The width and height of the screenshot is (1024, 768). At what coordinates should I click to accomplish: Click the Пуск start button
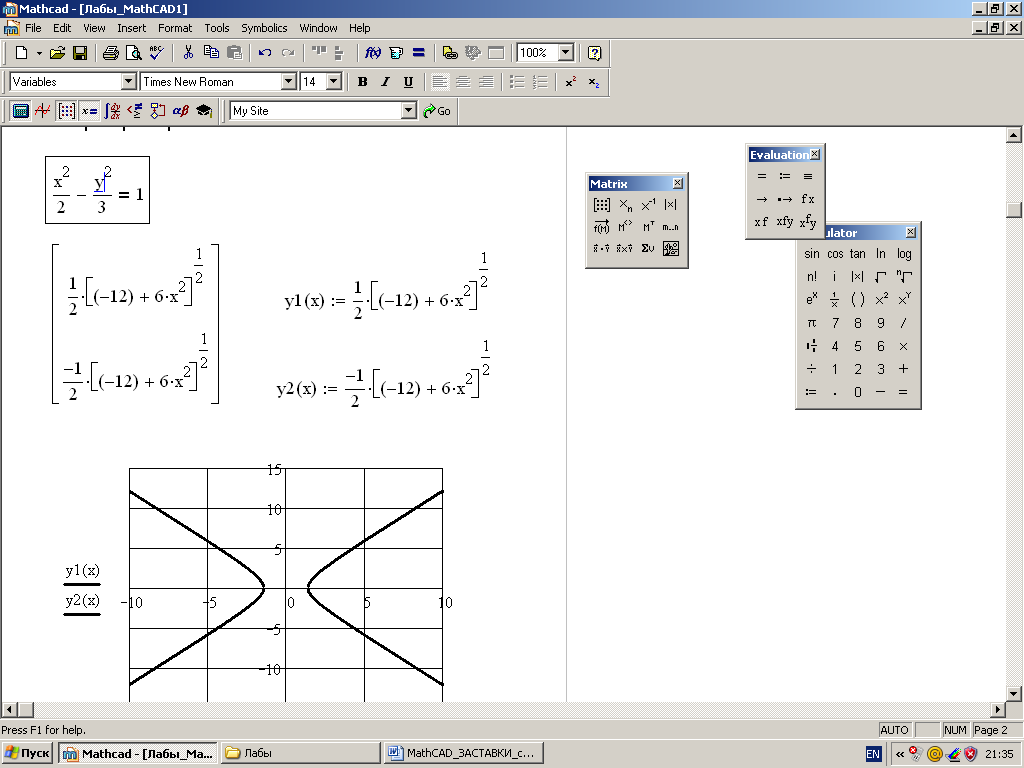pyautogui.click(x=28, y=753)
